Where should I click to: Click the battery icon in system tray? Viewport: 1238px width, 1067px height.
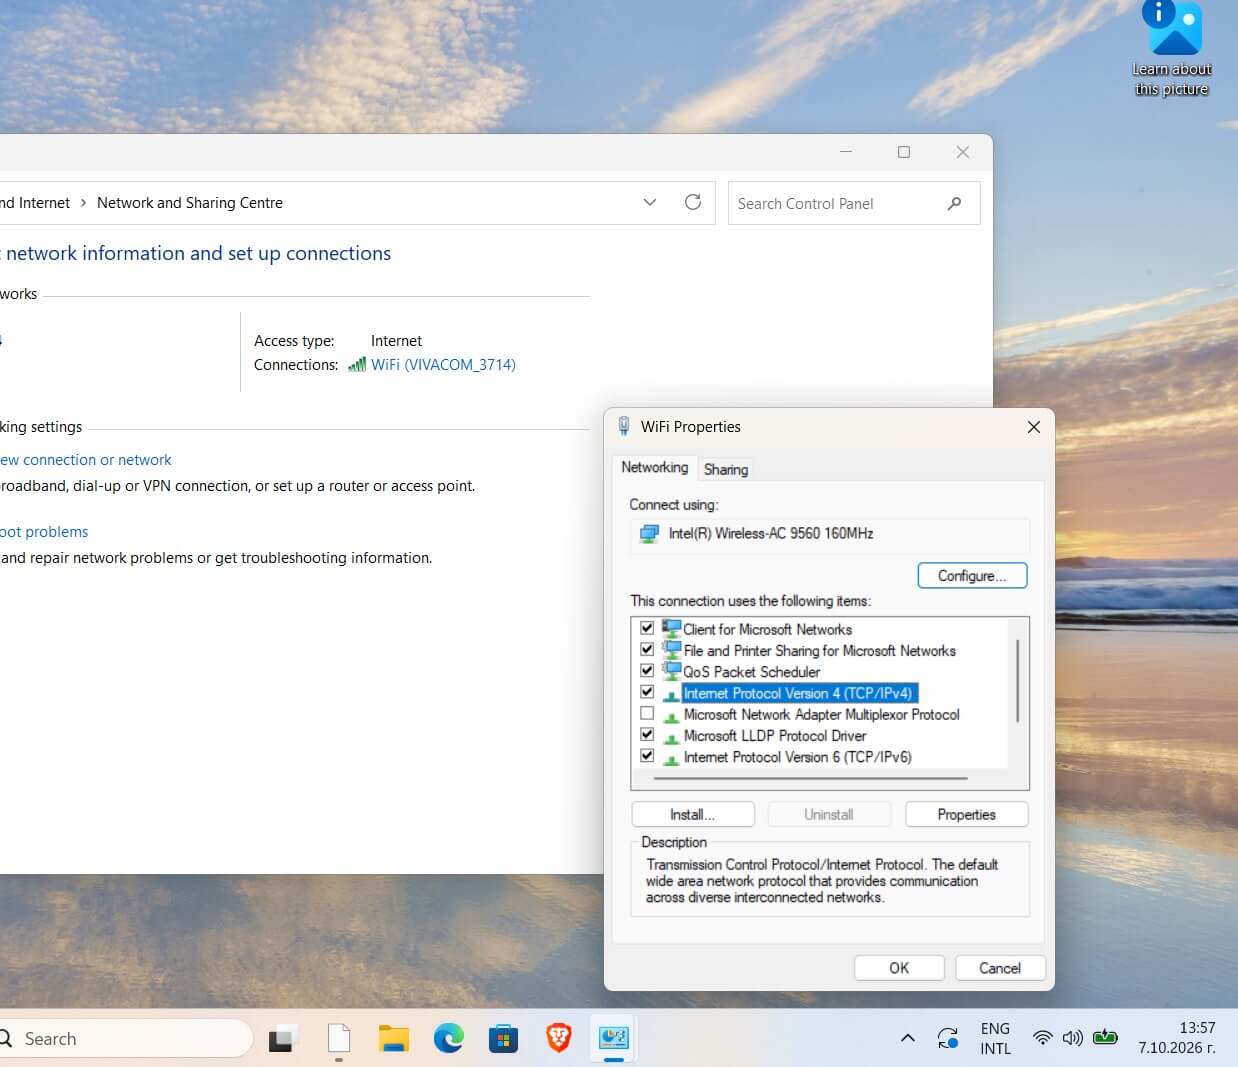pos(1105,1038)
